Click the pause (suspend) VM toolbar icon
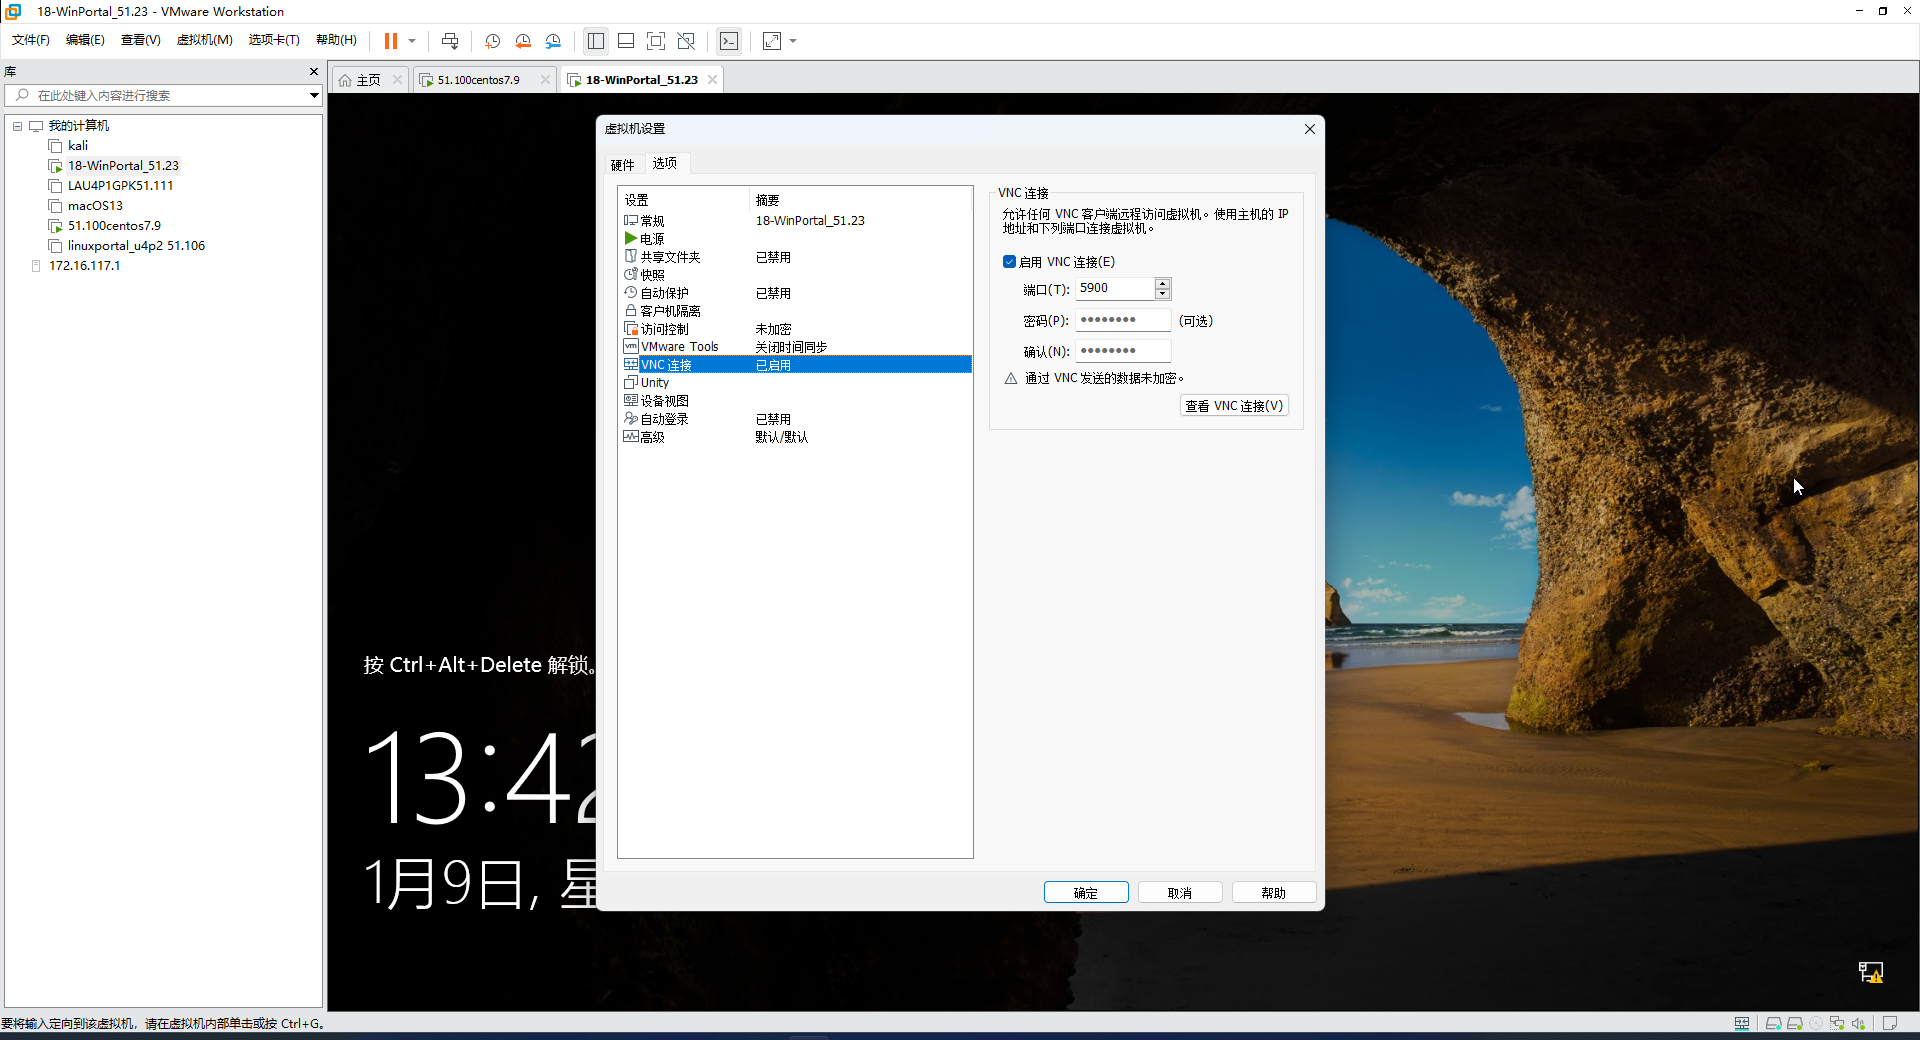Screen dimensions: 1920x1040 390,41
